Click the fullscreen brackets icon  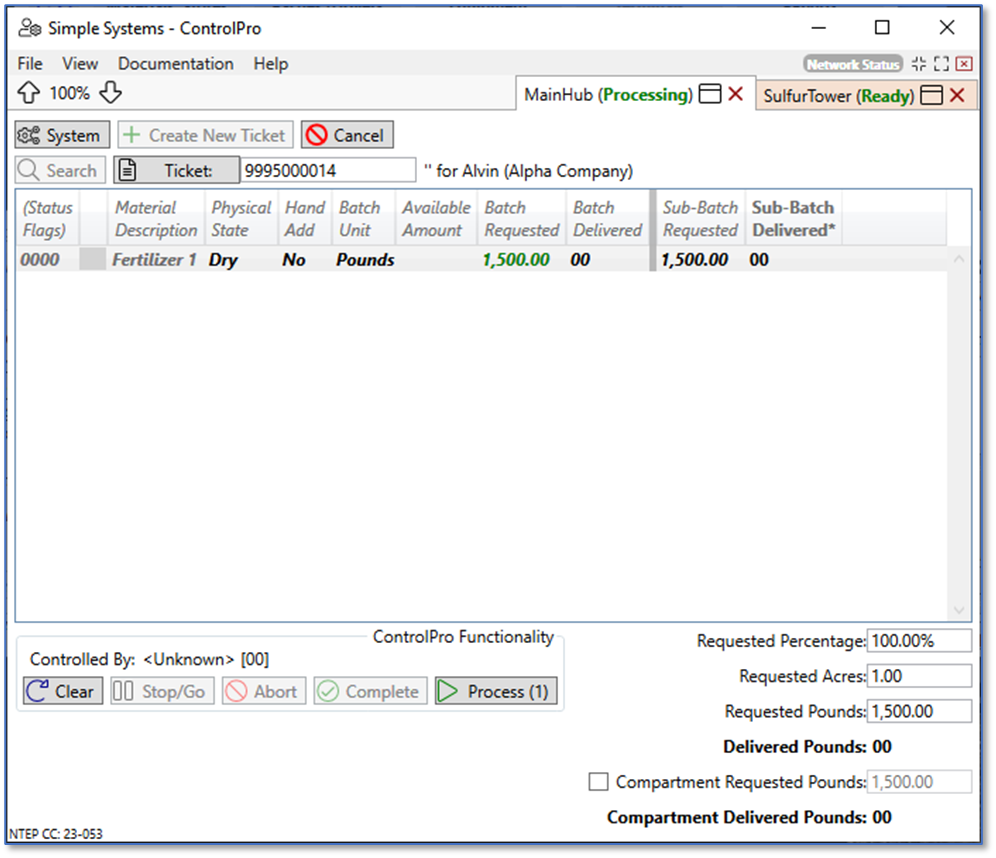(941, 65)
